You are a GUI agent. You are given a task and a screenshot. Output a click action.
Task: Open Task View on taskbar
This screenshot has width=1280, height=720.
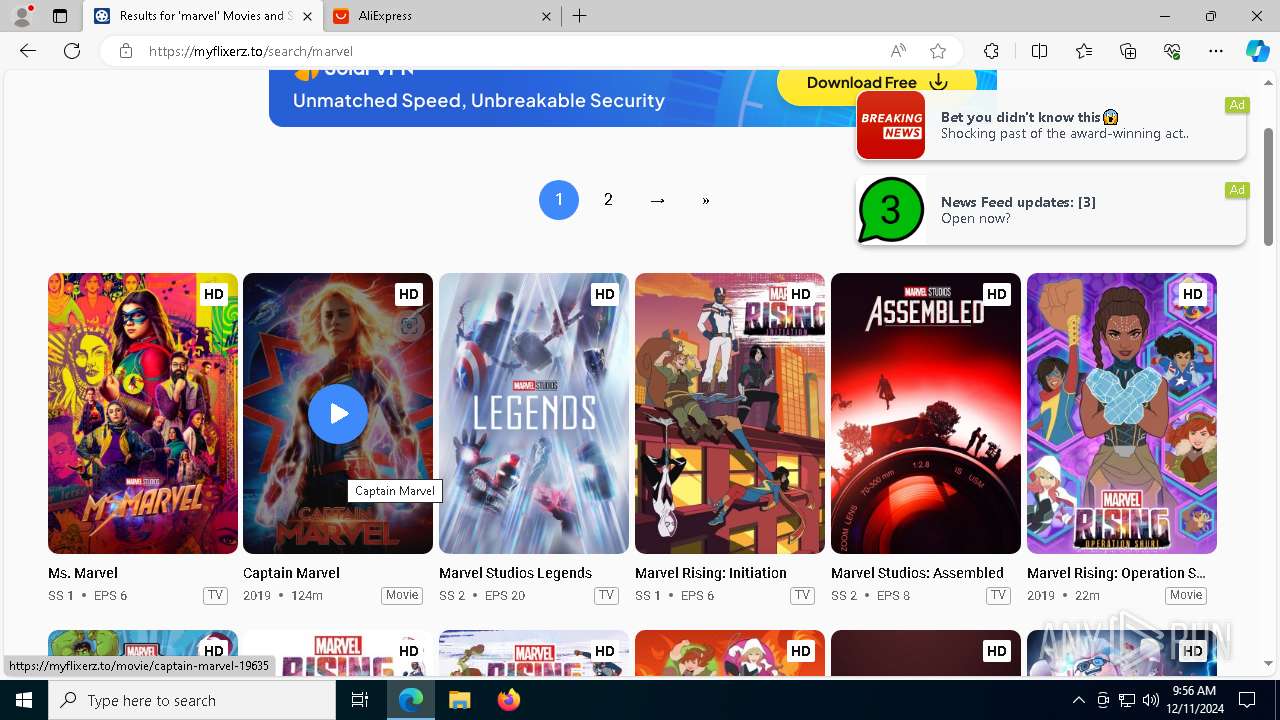(360, 700)
